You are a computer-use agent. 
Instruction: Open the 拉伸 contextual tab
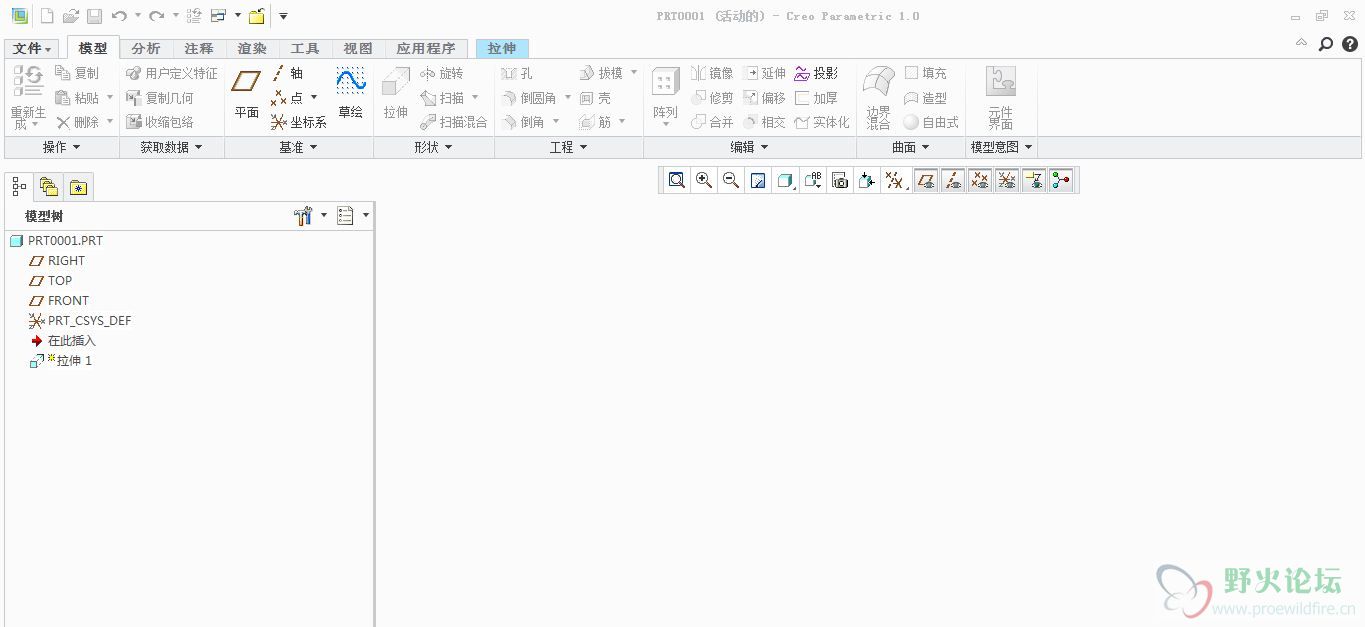502,48
